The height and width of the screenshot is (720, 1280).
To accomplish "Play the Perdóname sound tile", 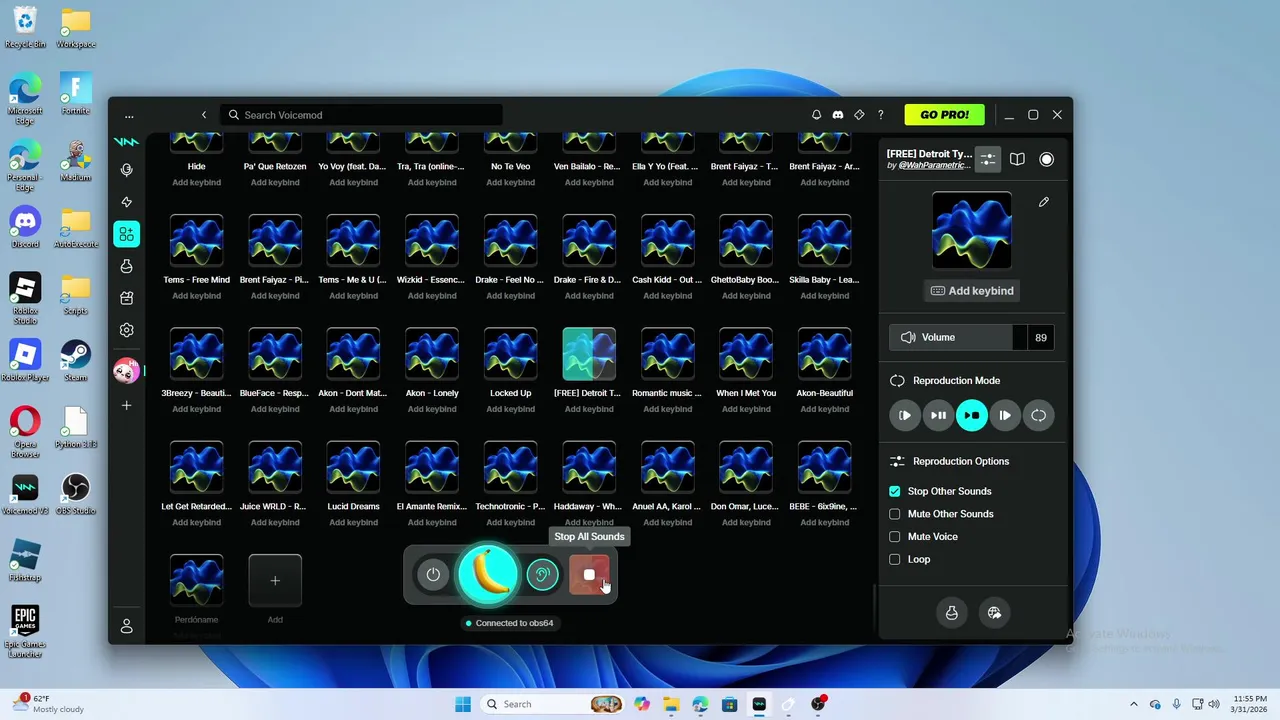I will (x=196, y=580).
